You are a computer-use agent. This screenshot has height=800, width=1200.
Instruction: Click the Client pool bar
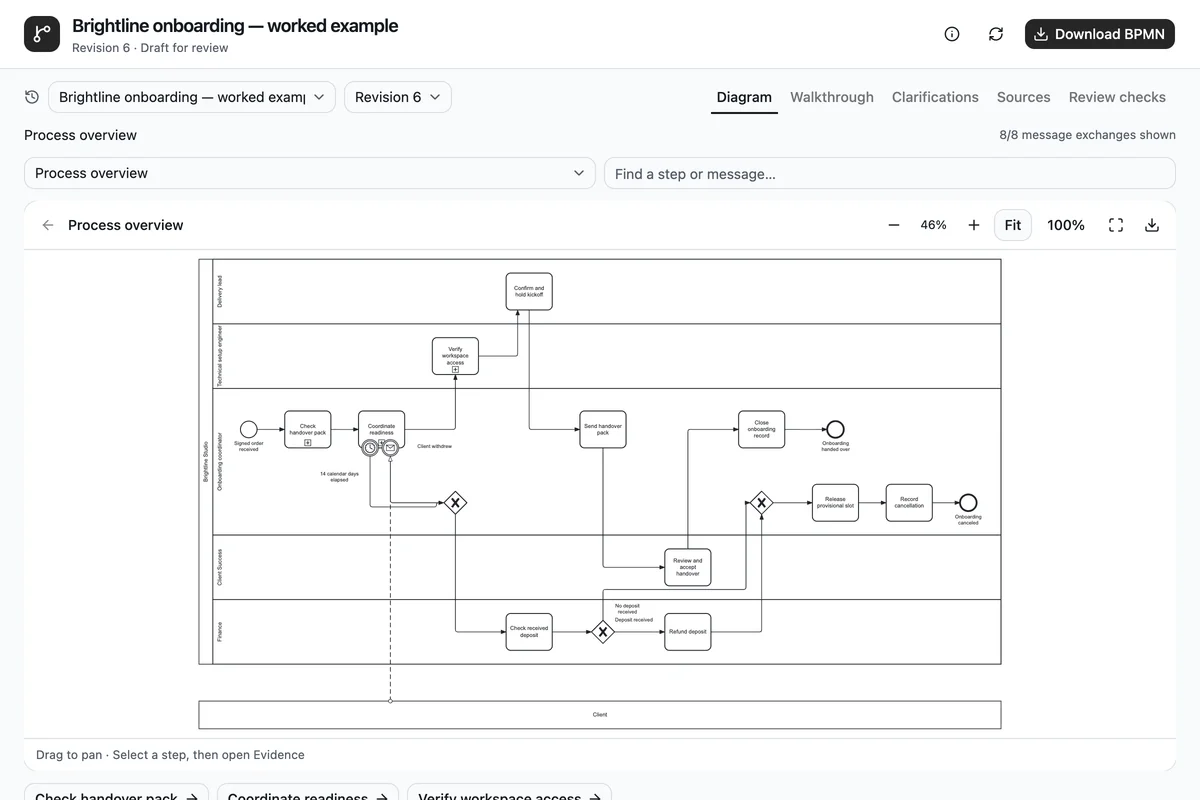(600, 715)
